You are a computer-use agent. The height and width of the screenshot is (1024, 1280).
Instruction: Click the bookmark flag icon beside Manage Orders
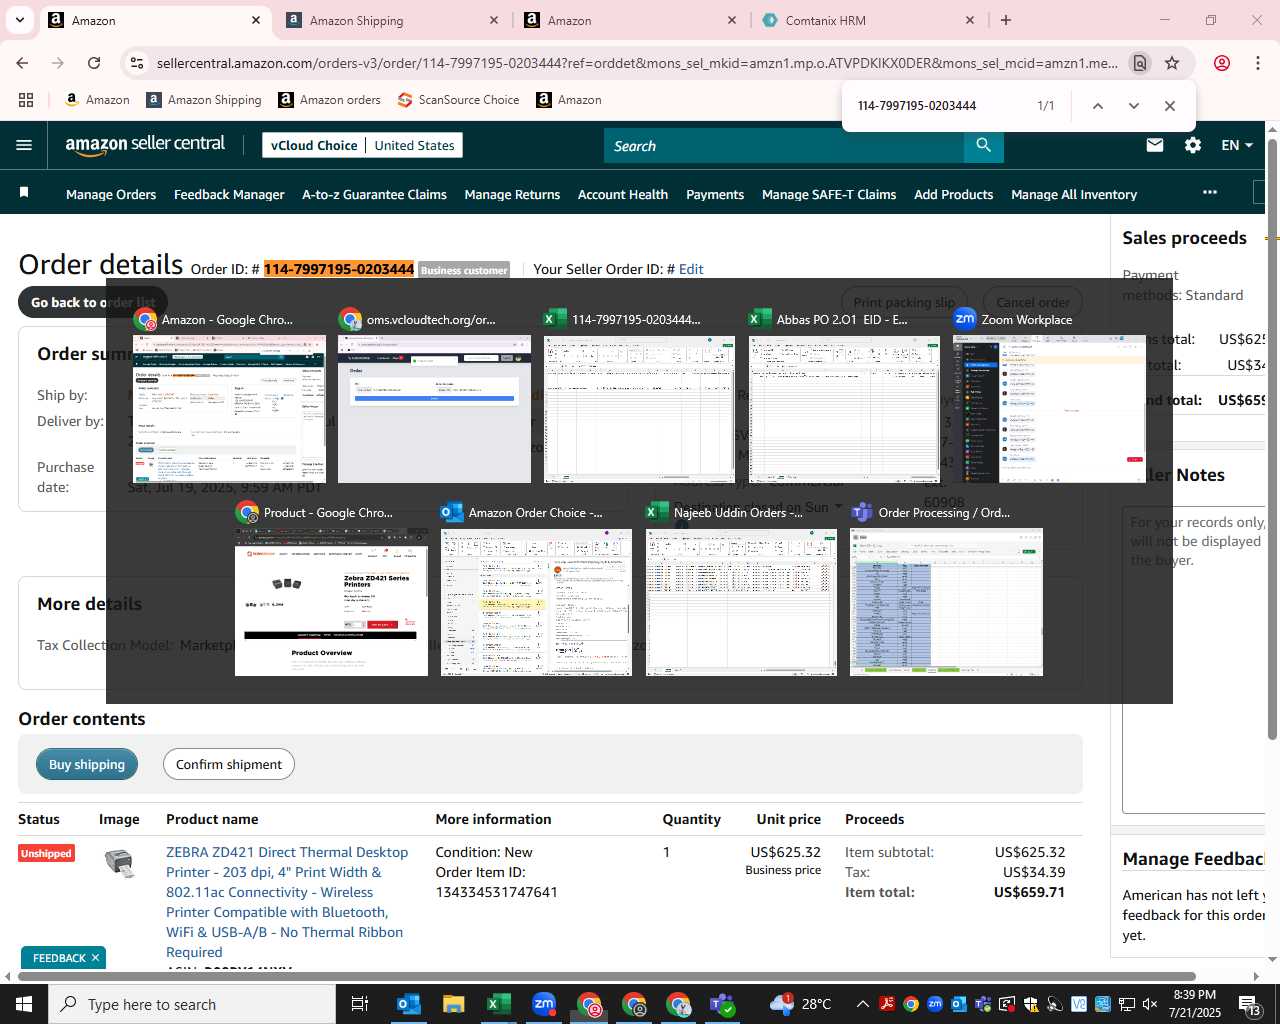(x=24, y=192)
